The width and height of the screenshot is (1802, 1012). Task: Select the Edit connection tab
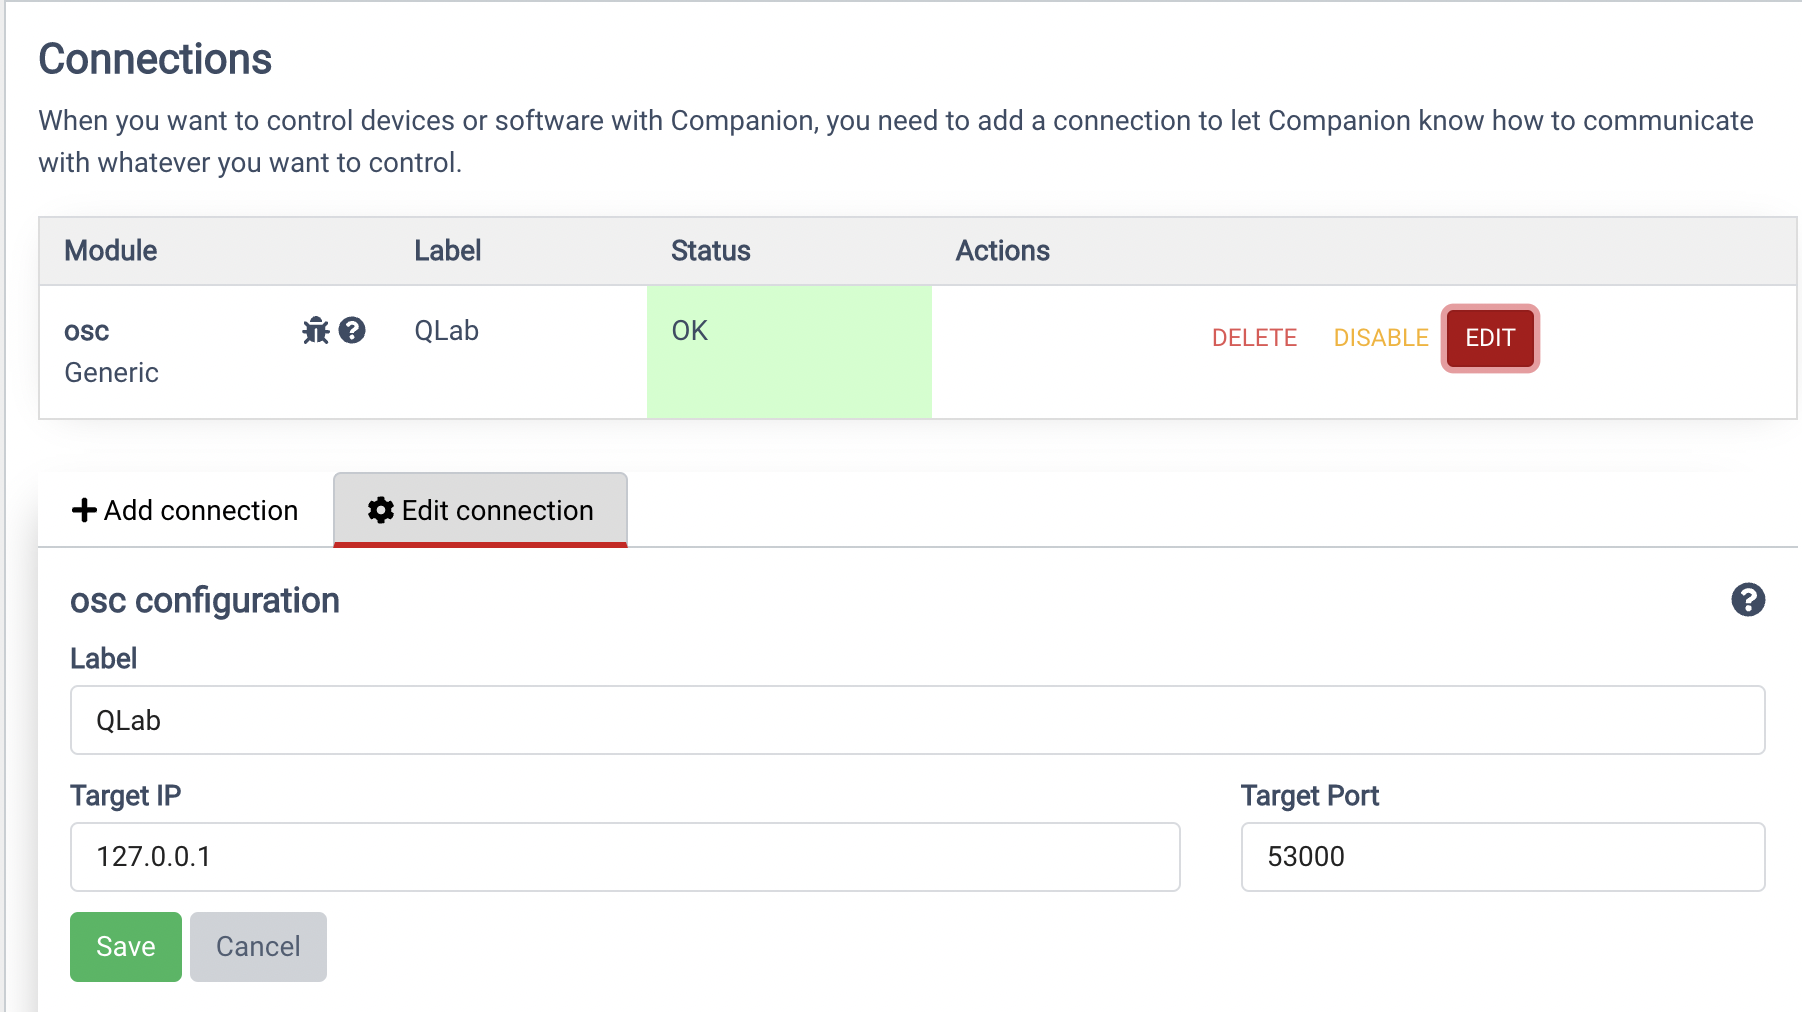tap(480, 510)
